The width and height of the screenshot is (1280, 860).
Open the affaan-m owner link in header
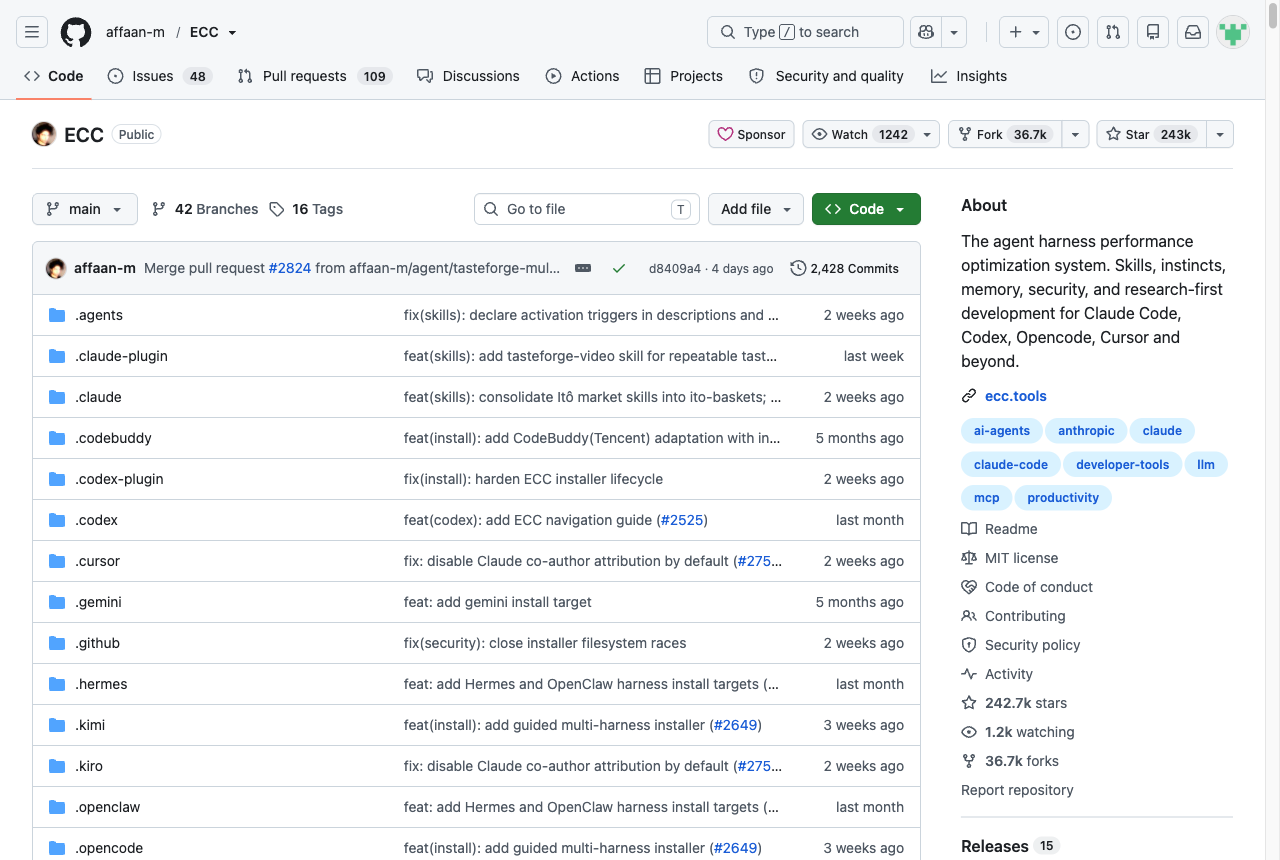135,32
